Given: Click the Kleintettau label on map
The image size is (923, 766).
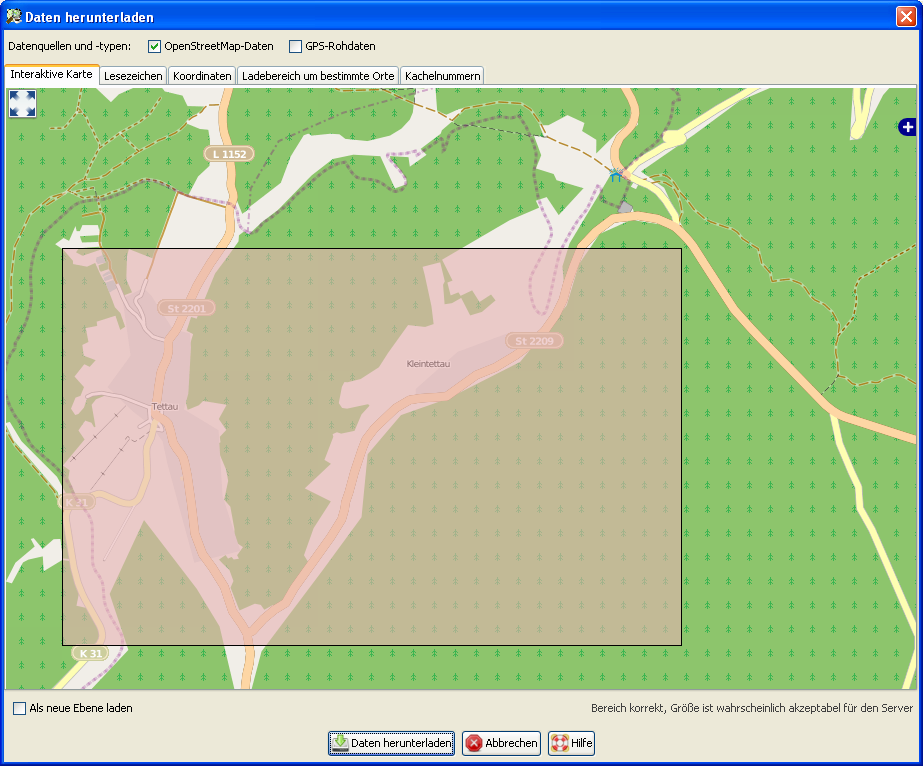Looking at the screenshot, I should coord(428,364).
